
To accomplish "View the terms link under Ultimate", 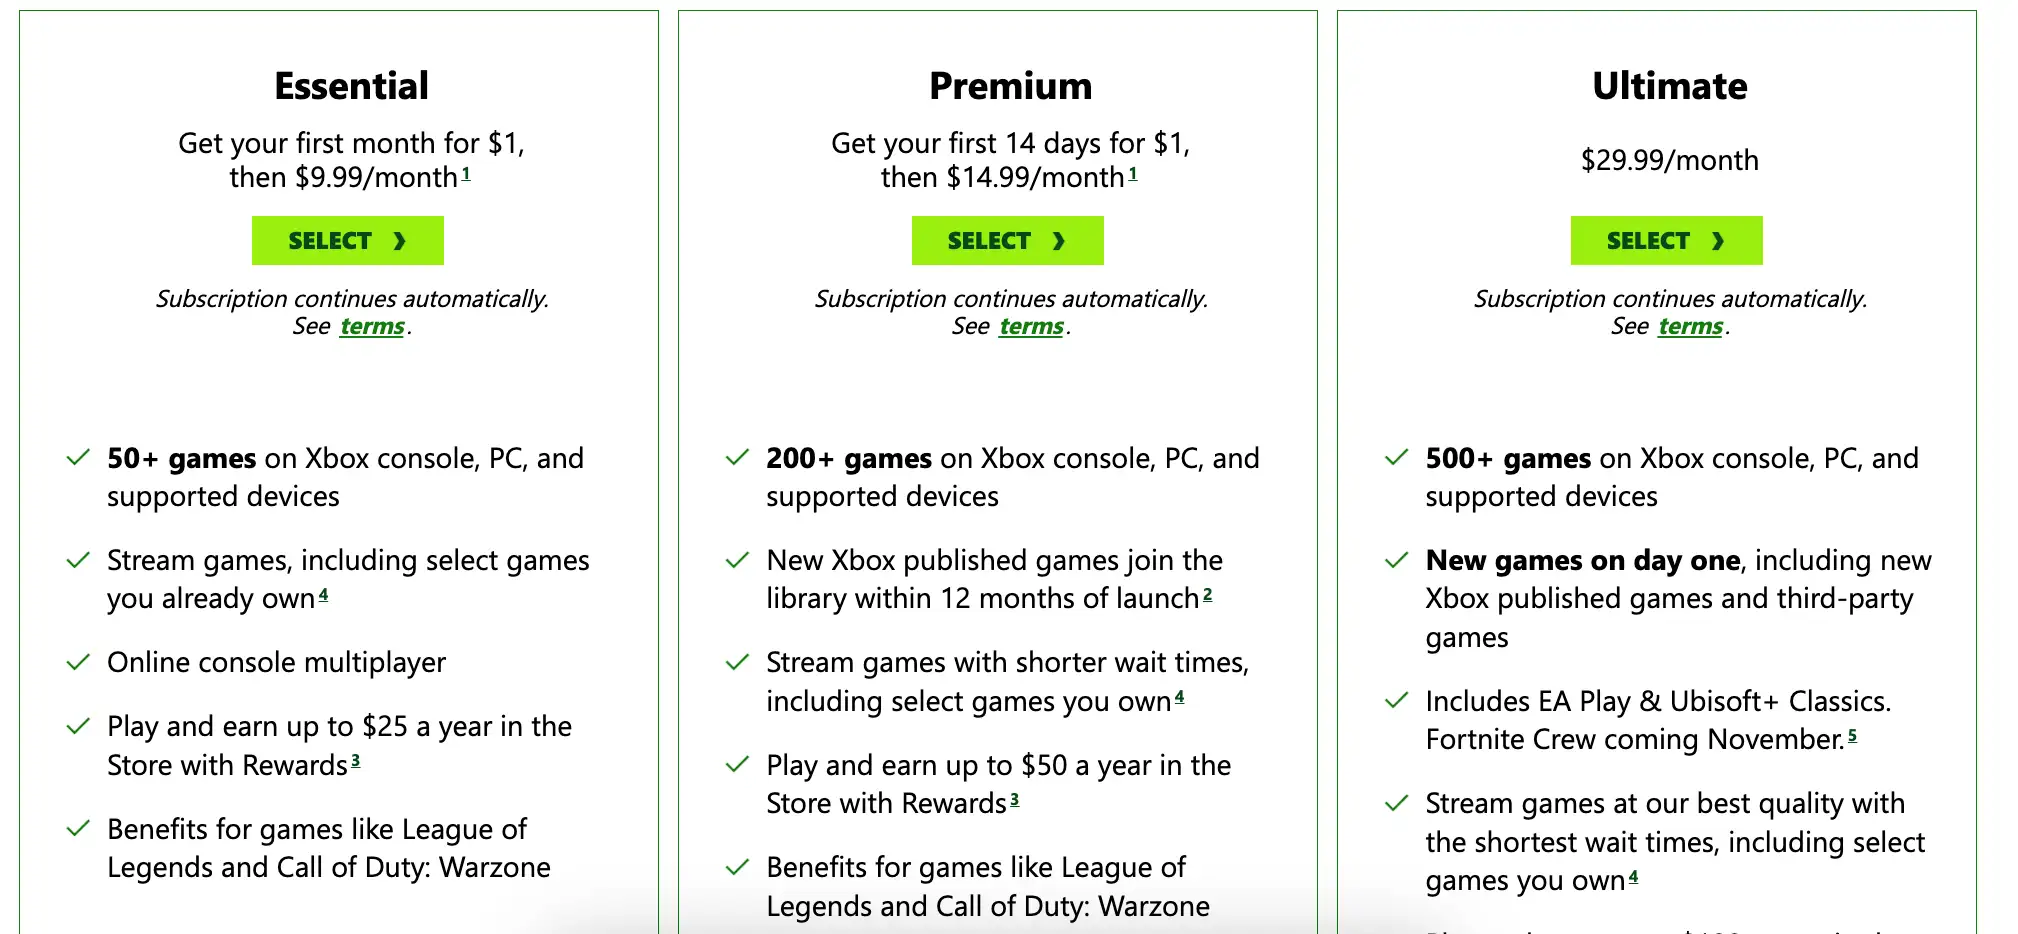I will point(1690,327).
